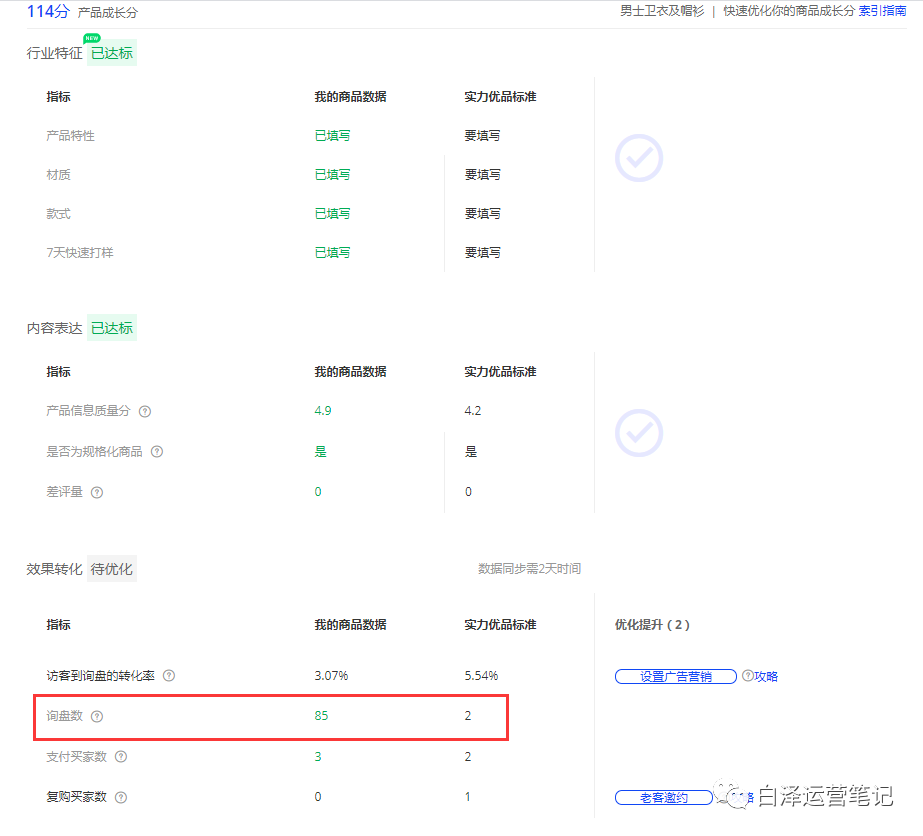
Task: Click the help icon beside 产品信息质量分
Action: (x=145, y=411)
